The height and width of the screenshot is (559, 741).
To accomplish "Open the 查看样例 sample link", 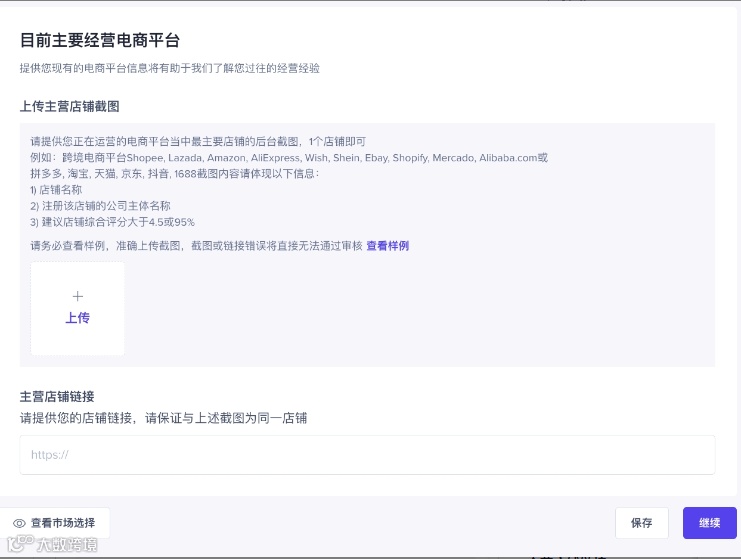I will 388,246.
